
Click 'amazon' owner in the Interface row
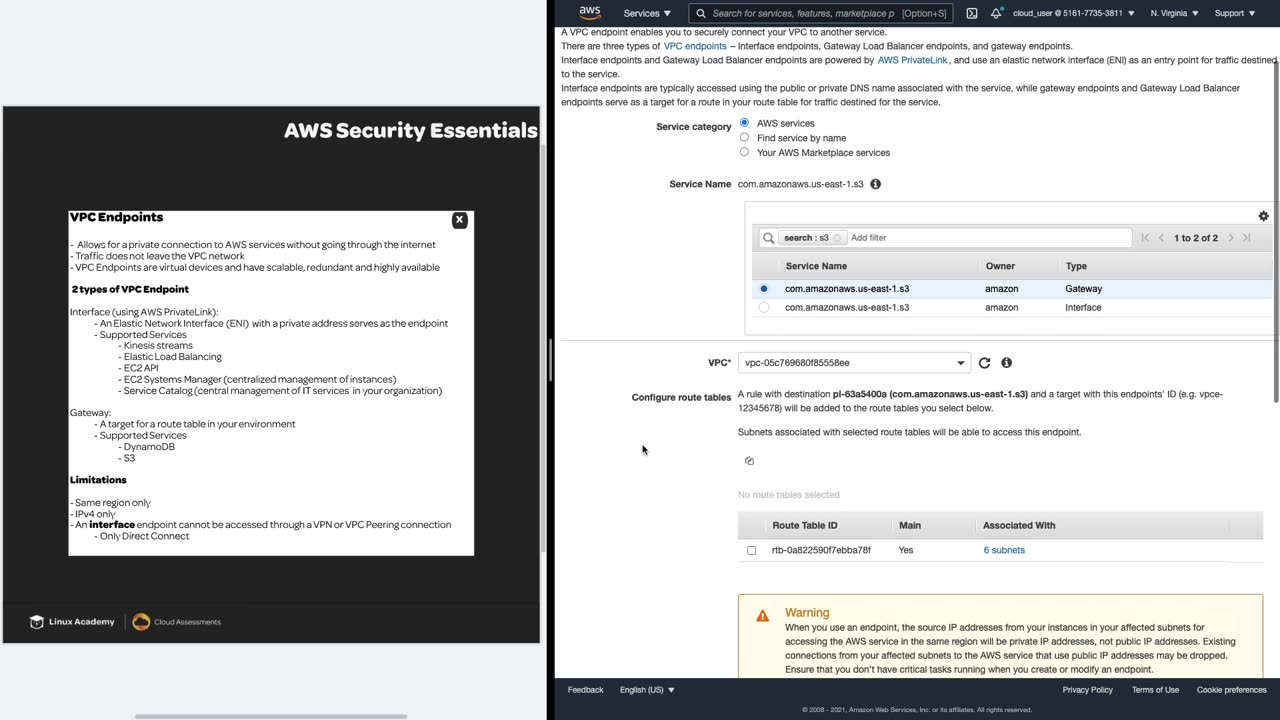(1001, 308)
